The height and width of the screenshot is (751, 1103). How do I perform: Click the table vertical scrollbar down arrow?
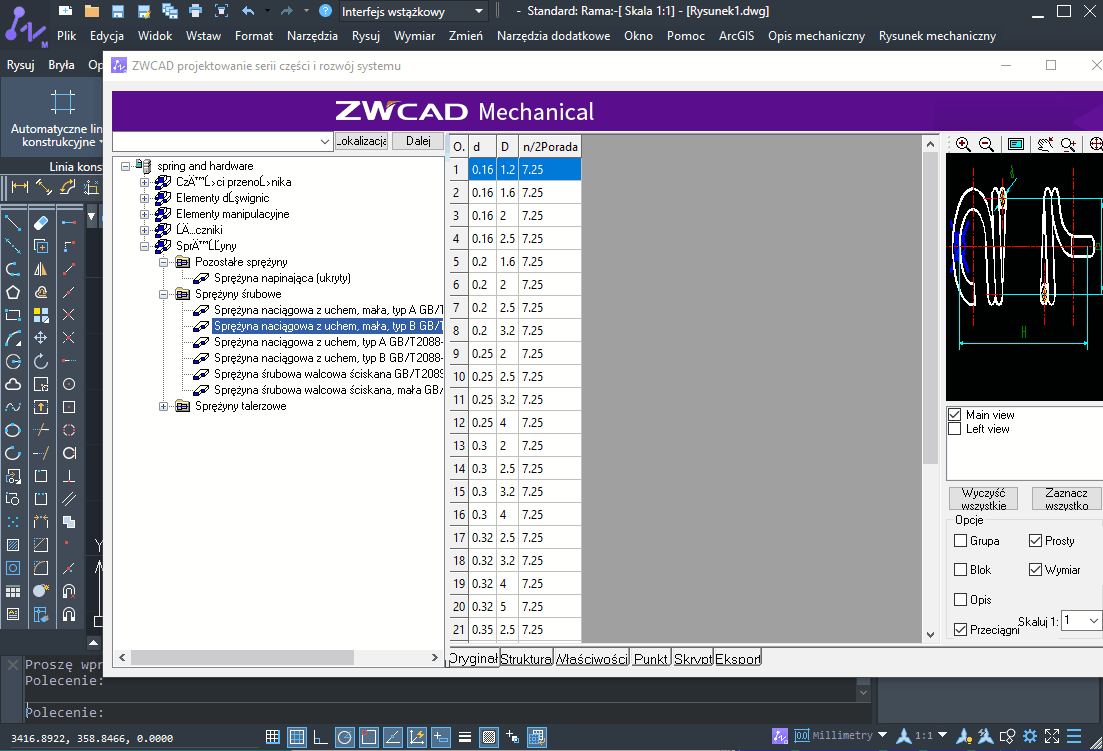pos(930,634)
